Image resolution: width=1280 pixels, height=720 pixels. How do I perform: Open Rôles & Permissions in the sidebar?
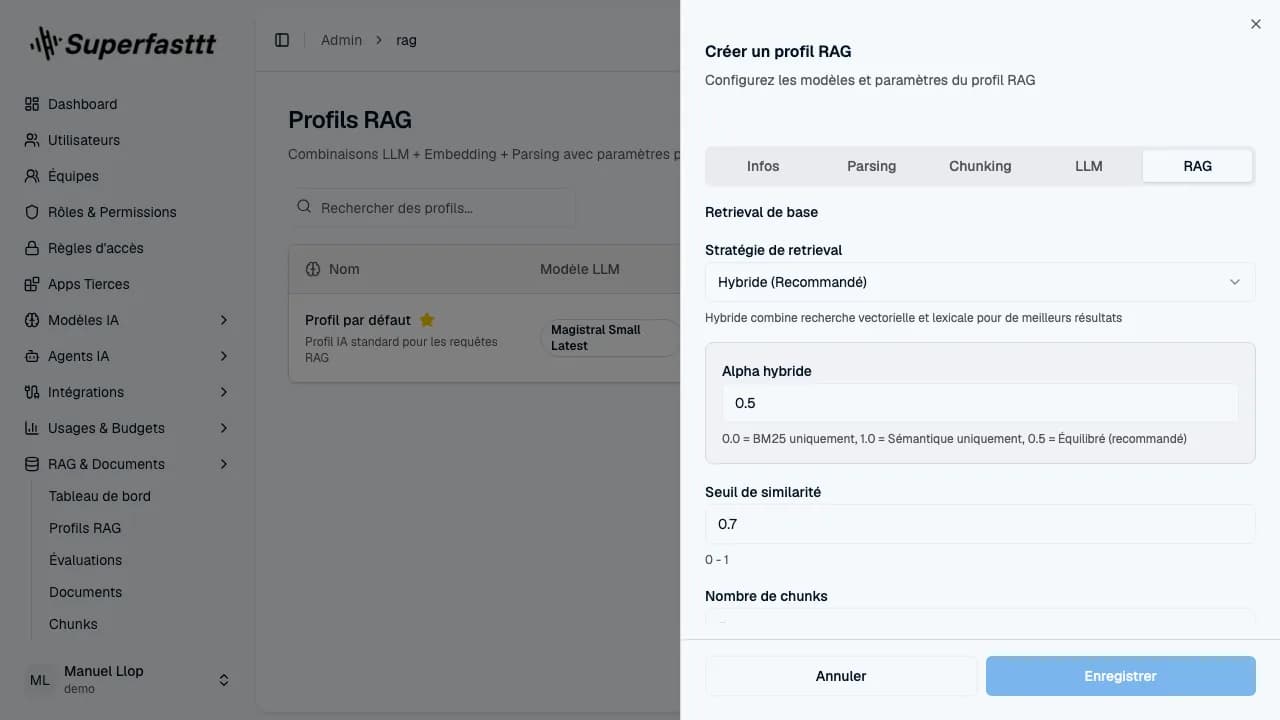point(128,212)
